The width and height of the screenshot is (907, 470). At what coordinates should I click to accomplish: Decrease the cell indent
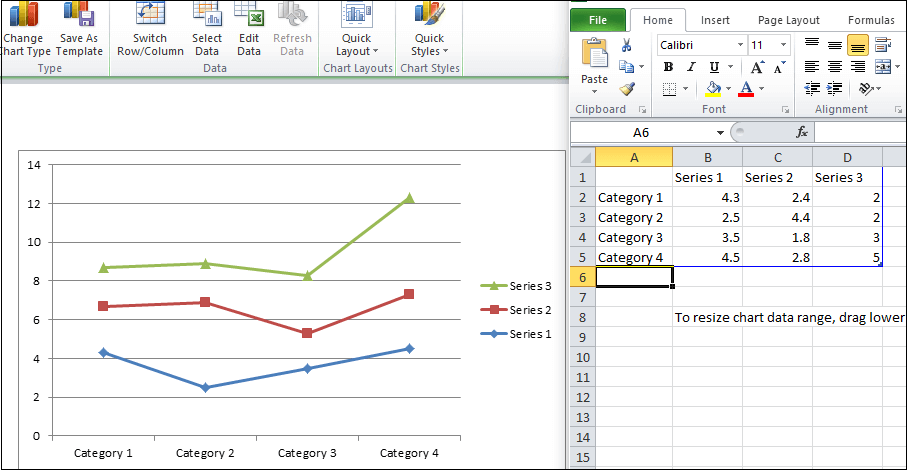coord(812,88)
